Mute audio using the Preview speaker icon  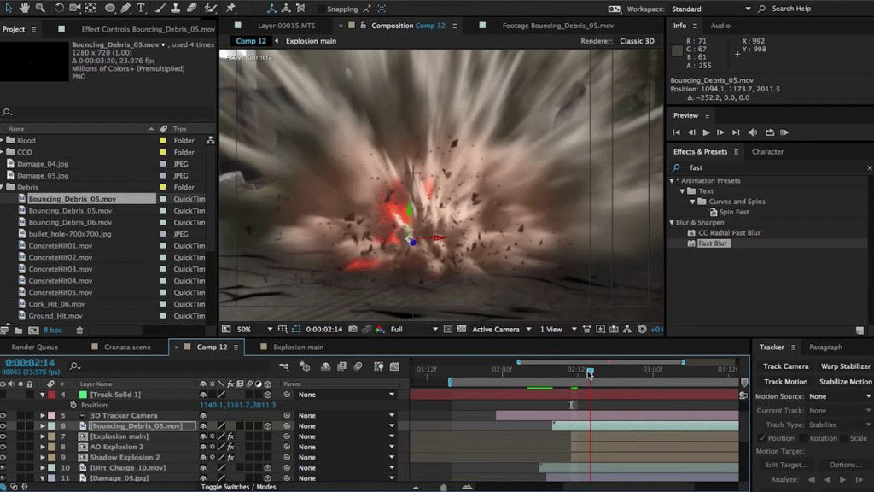(x=753, y=132)
